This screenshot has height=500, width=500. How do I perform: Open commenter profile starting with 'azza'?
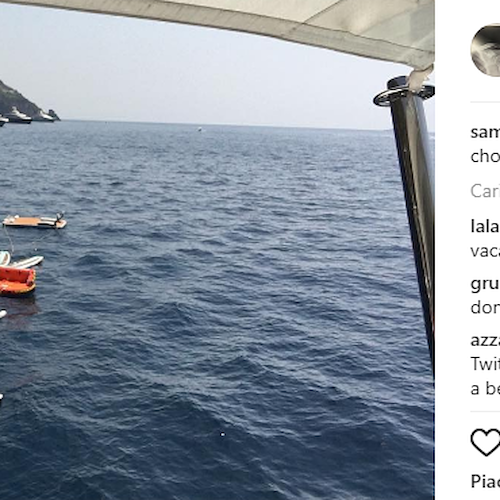point(485,341)
